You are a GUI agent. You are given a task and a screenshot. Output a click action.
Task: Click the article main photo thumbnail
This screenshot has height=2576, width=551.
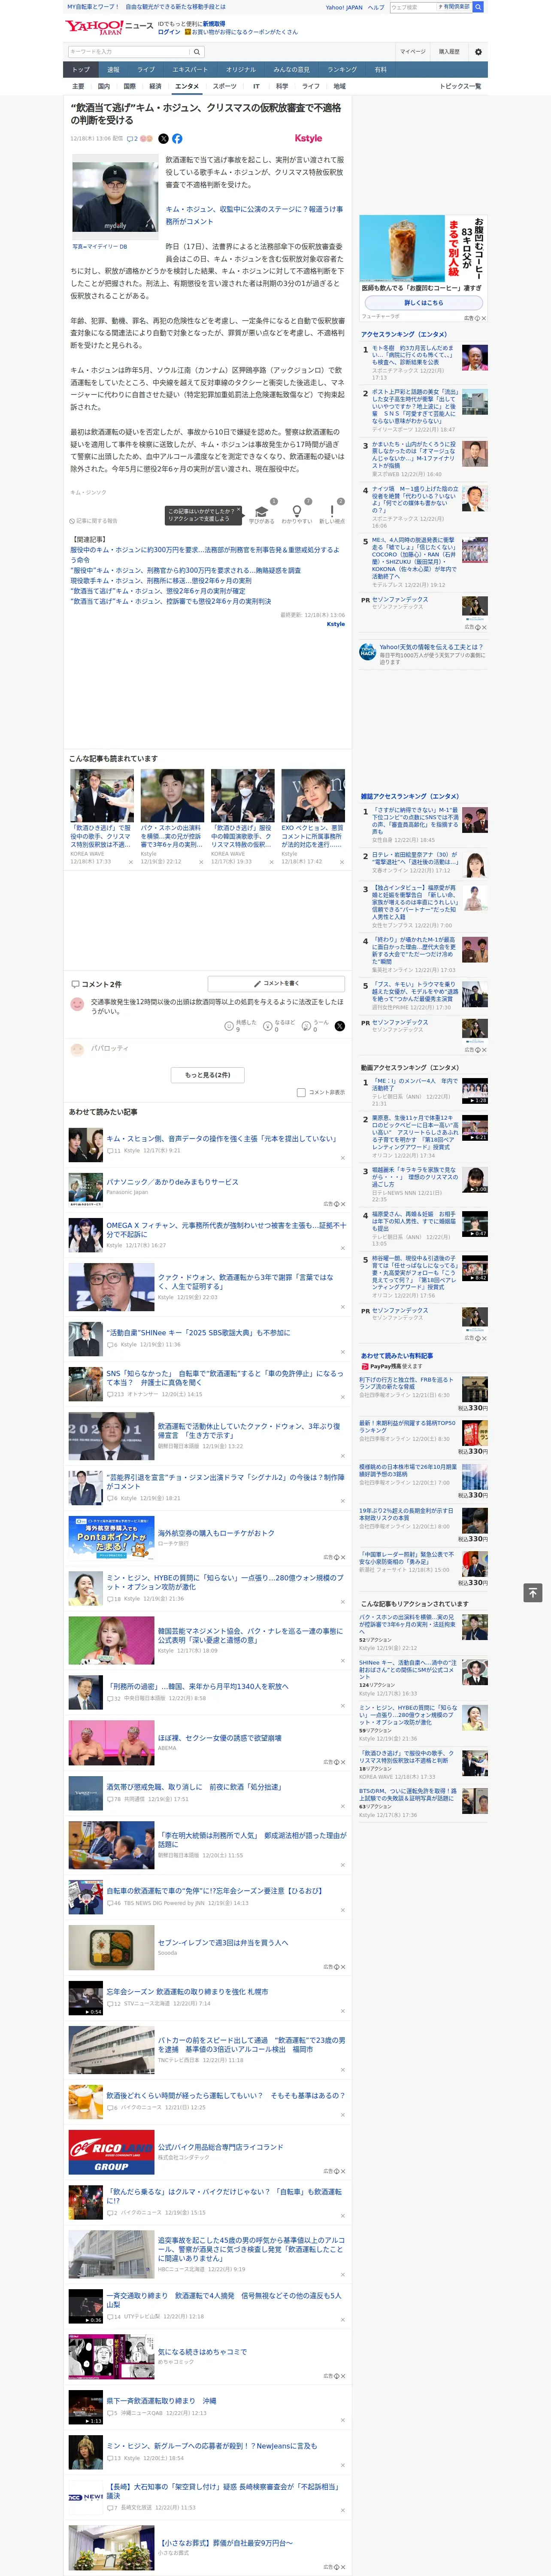pyautogui.click(x=115, y=198)
